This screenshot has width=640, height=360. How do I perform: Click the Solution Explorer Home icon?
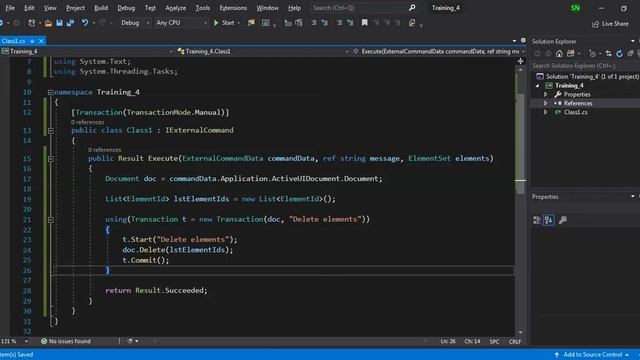click(x=559, y=53)
